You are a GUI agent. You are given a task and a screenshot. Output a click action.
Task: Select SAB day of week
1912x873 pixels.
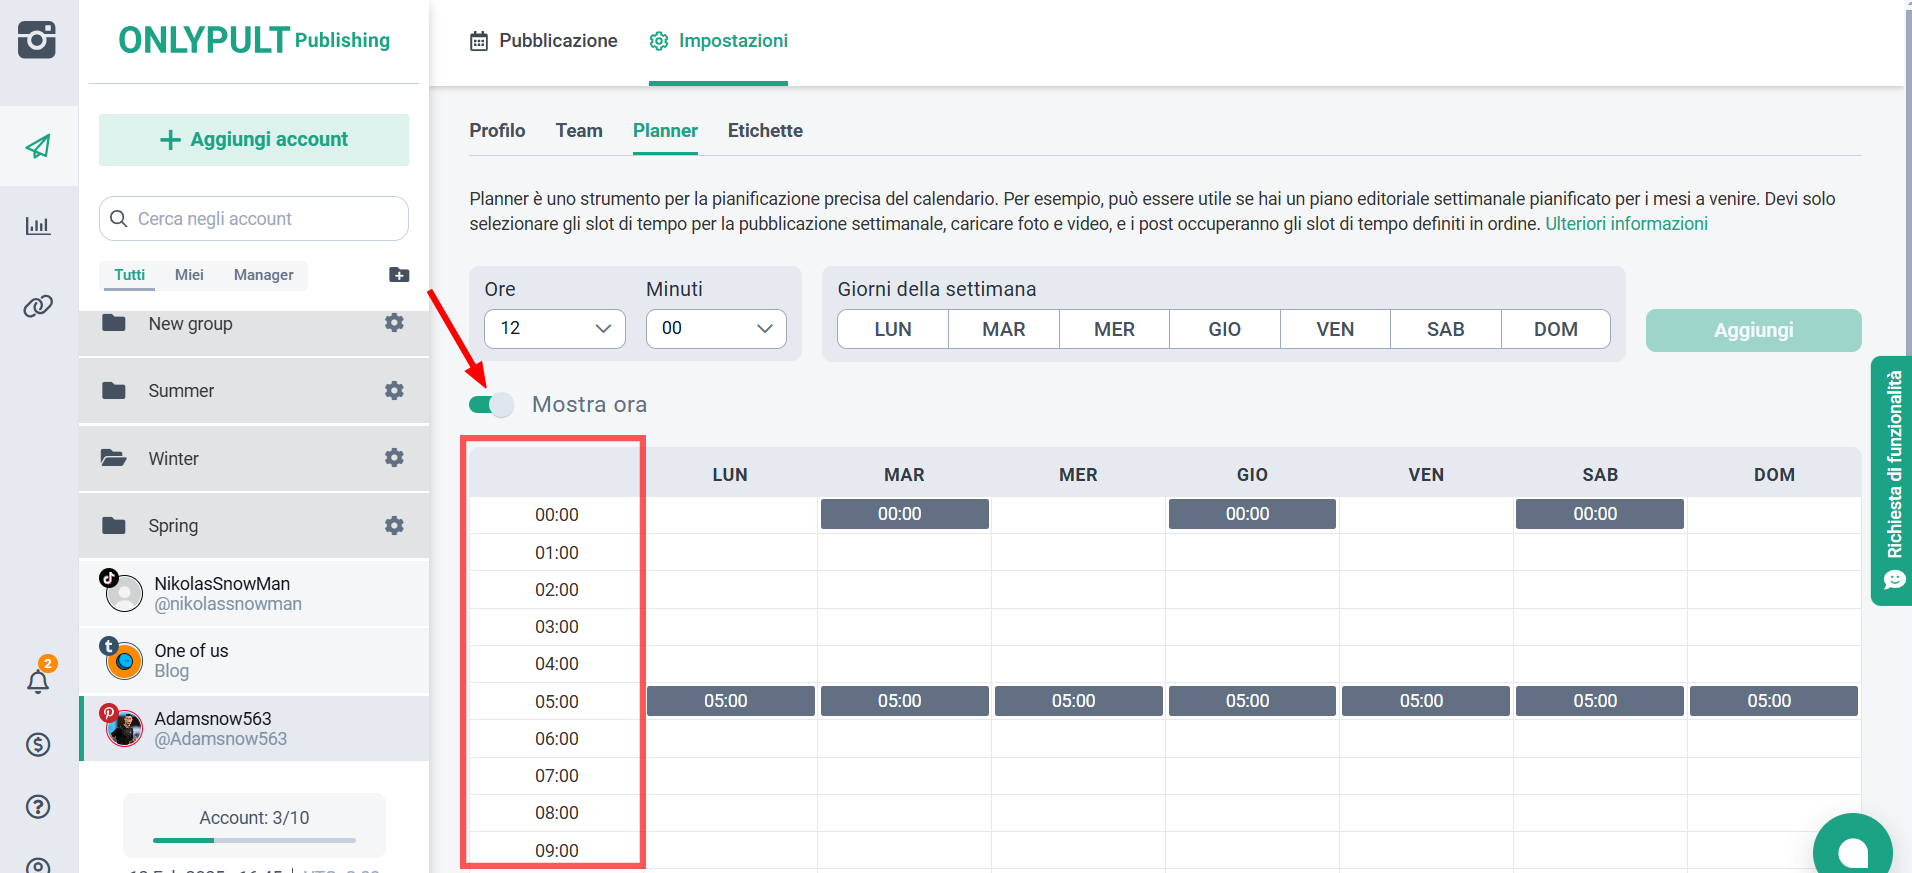(1445, 329)
